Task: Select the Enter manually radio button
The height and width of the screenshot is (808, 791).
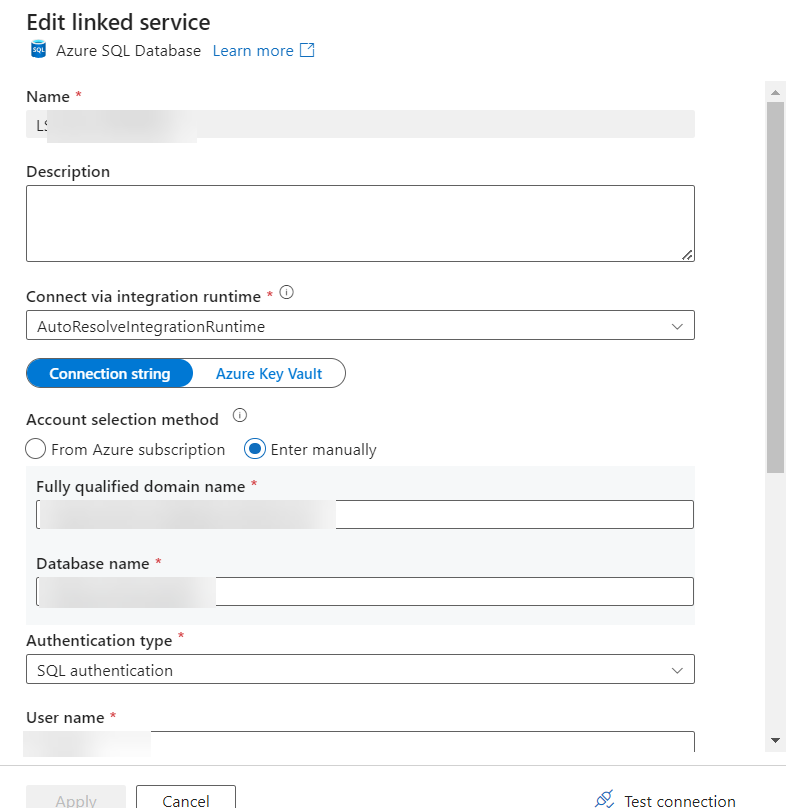Action: point(256,449)
